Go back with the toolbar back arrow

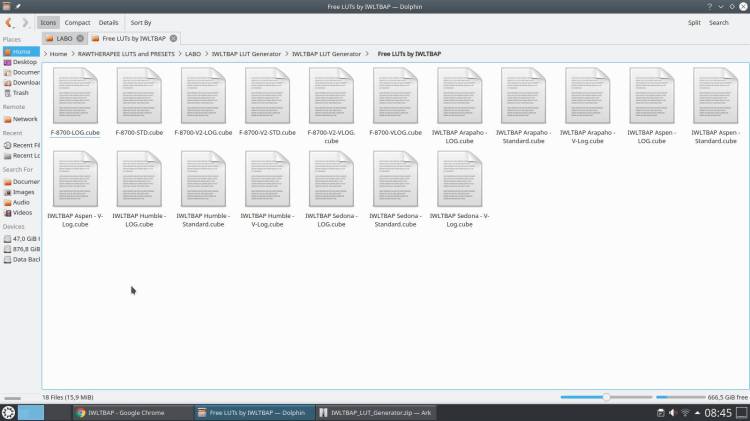(x=9, y=22)
